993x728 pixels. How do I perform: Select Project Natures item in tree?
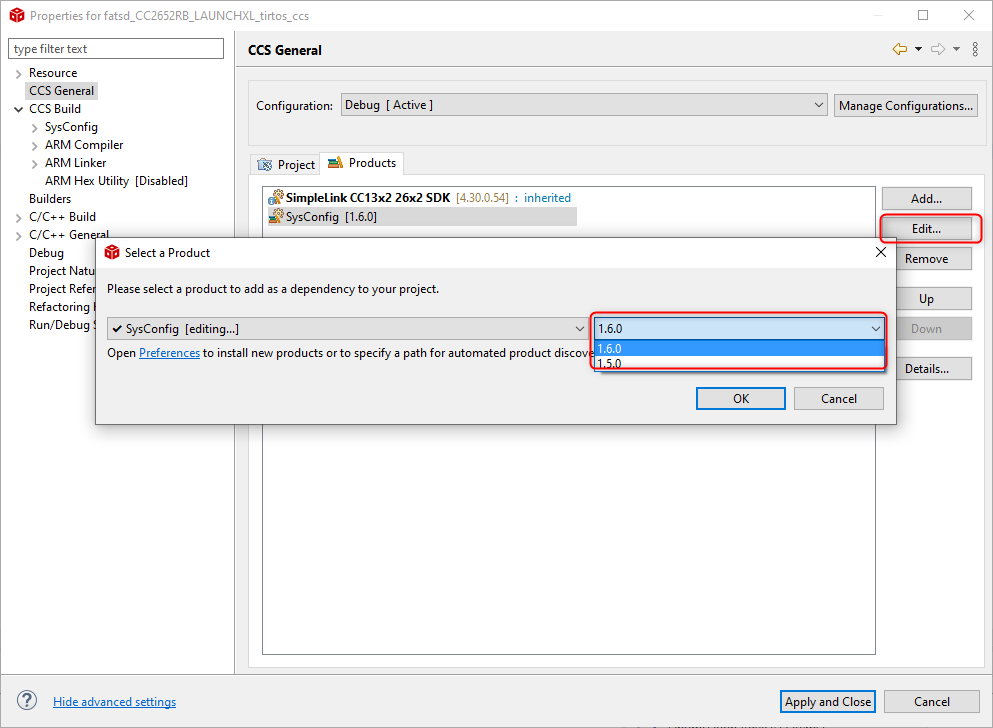(x=61, y=271)
